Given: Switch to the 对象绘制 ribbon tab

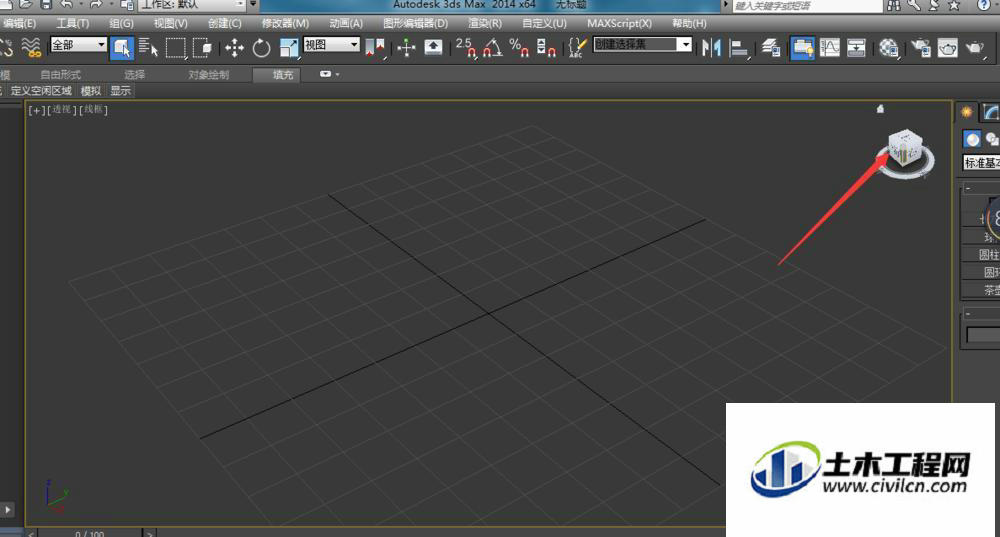Looking at the screenshot, I should tap(209, 75).
